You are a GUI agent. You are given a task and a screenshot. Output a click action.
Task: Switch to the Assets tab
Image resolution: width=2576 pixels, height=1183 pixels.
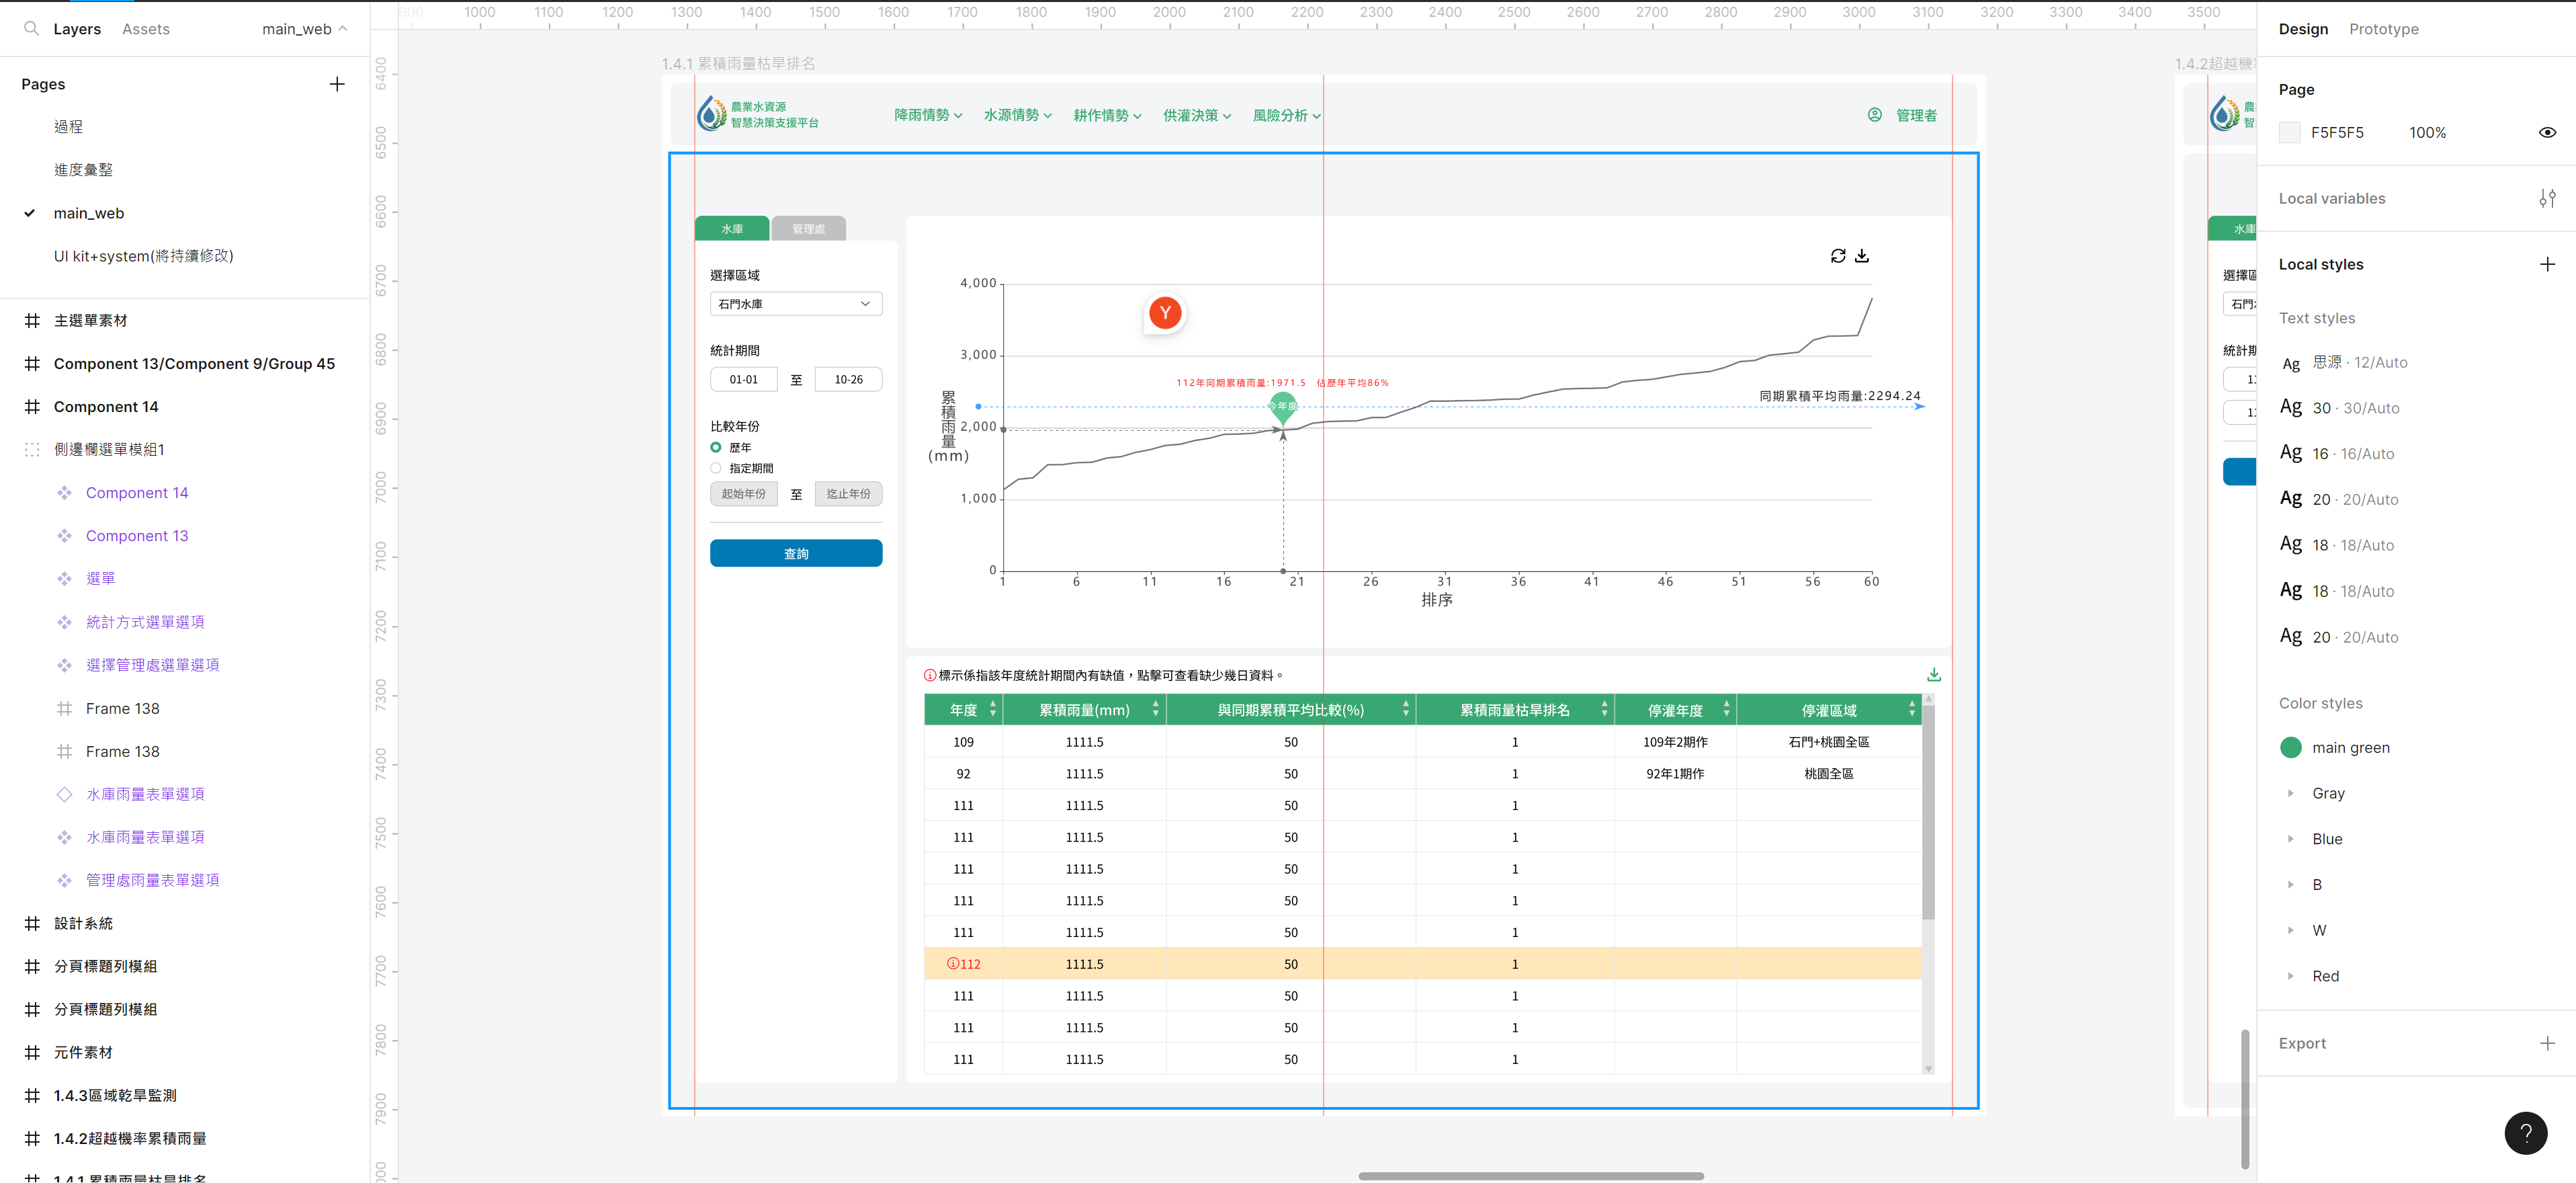(146, 29)
